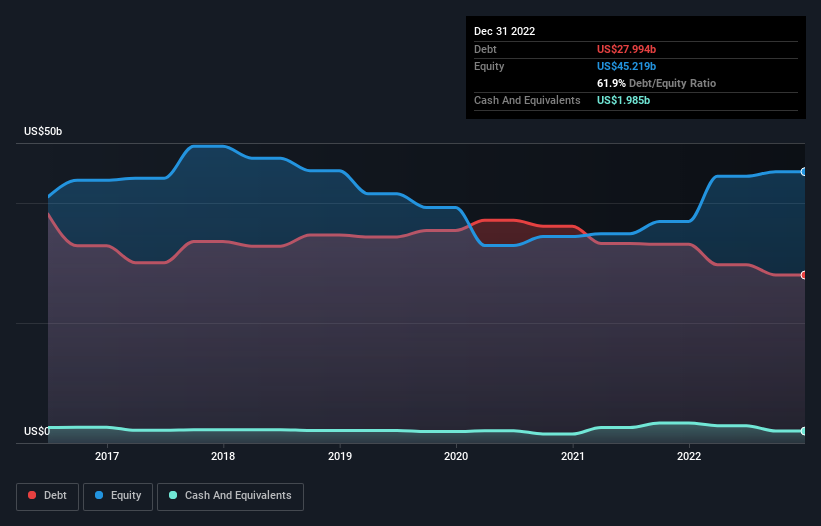Image resolution: width=821 pixels, height=526 pixels.
Task: Toggle Cash And Equivalents legend button
Action: tap(230, 496)
